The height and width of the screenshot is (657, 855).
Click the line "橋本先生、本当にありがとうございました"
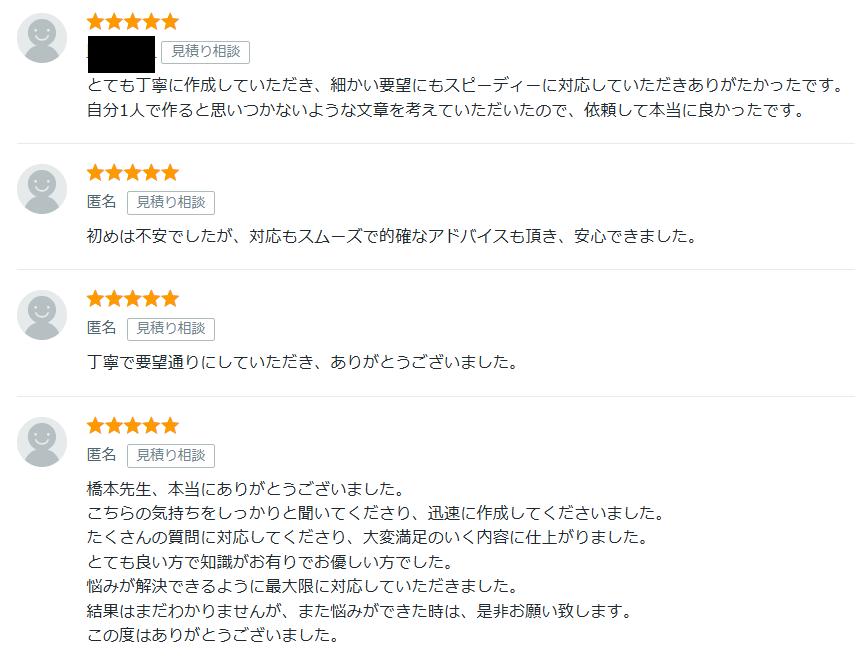point(245,490)
